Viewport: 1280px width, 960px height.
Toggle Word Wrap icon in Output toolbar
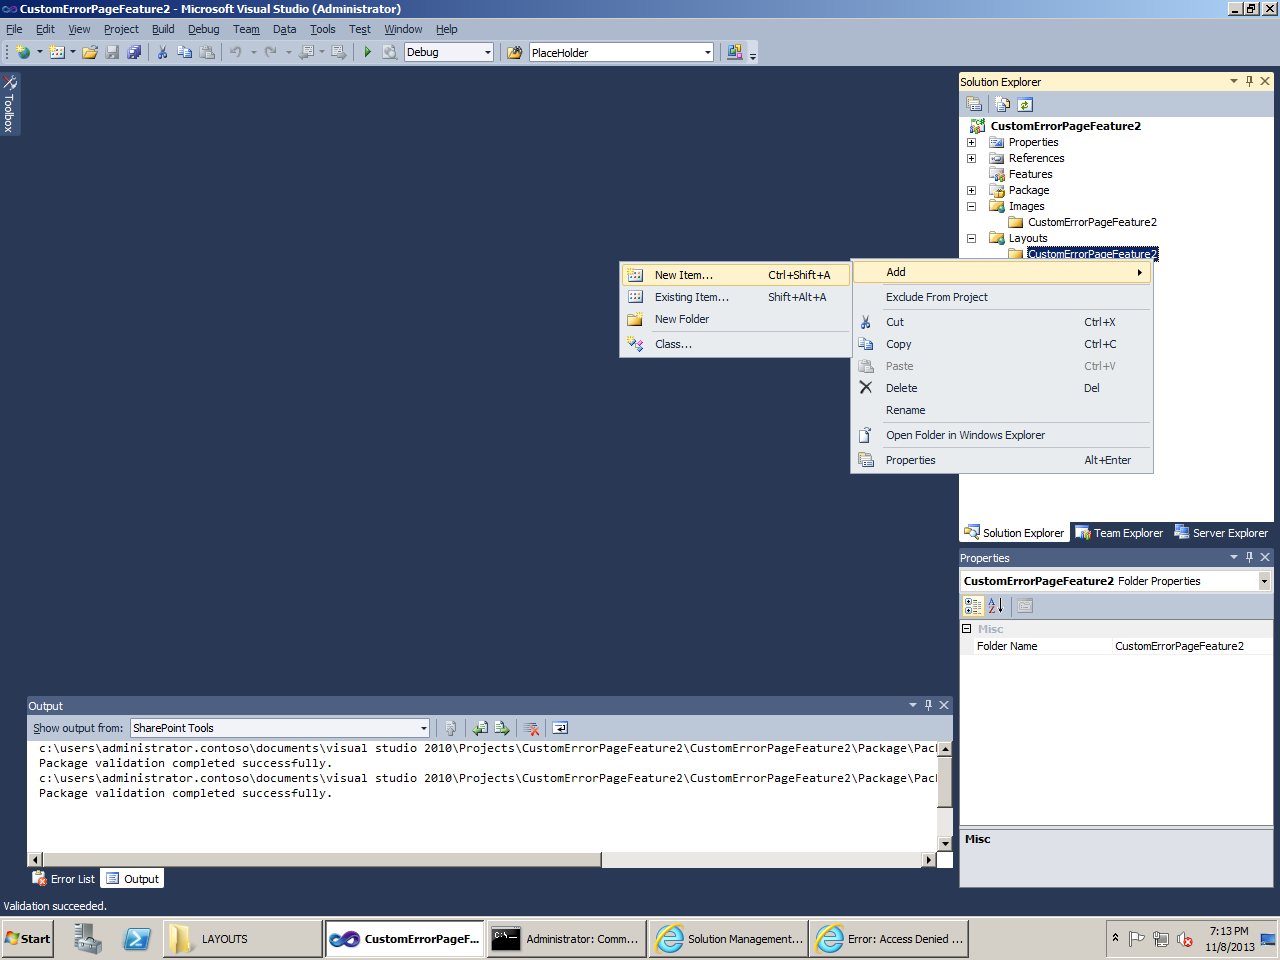click(x=560, y=728)
